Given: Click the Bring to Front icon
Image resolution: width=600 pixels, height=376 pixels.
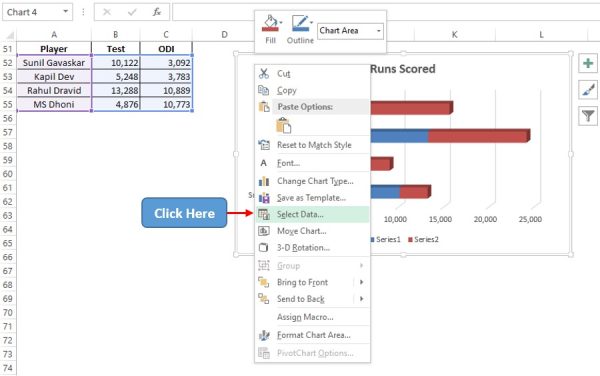Looking at the screenshot, I should pyautogui.click(x=264, y=282).
